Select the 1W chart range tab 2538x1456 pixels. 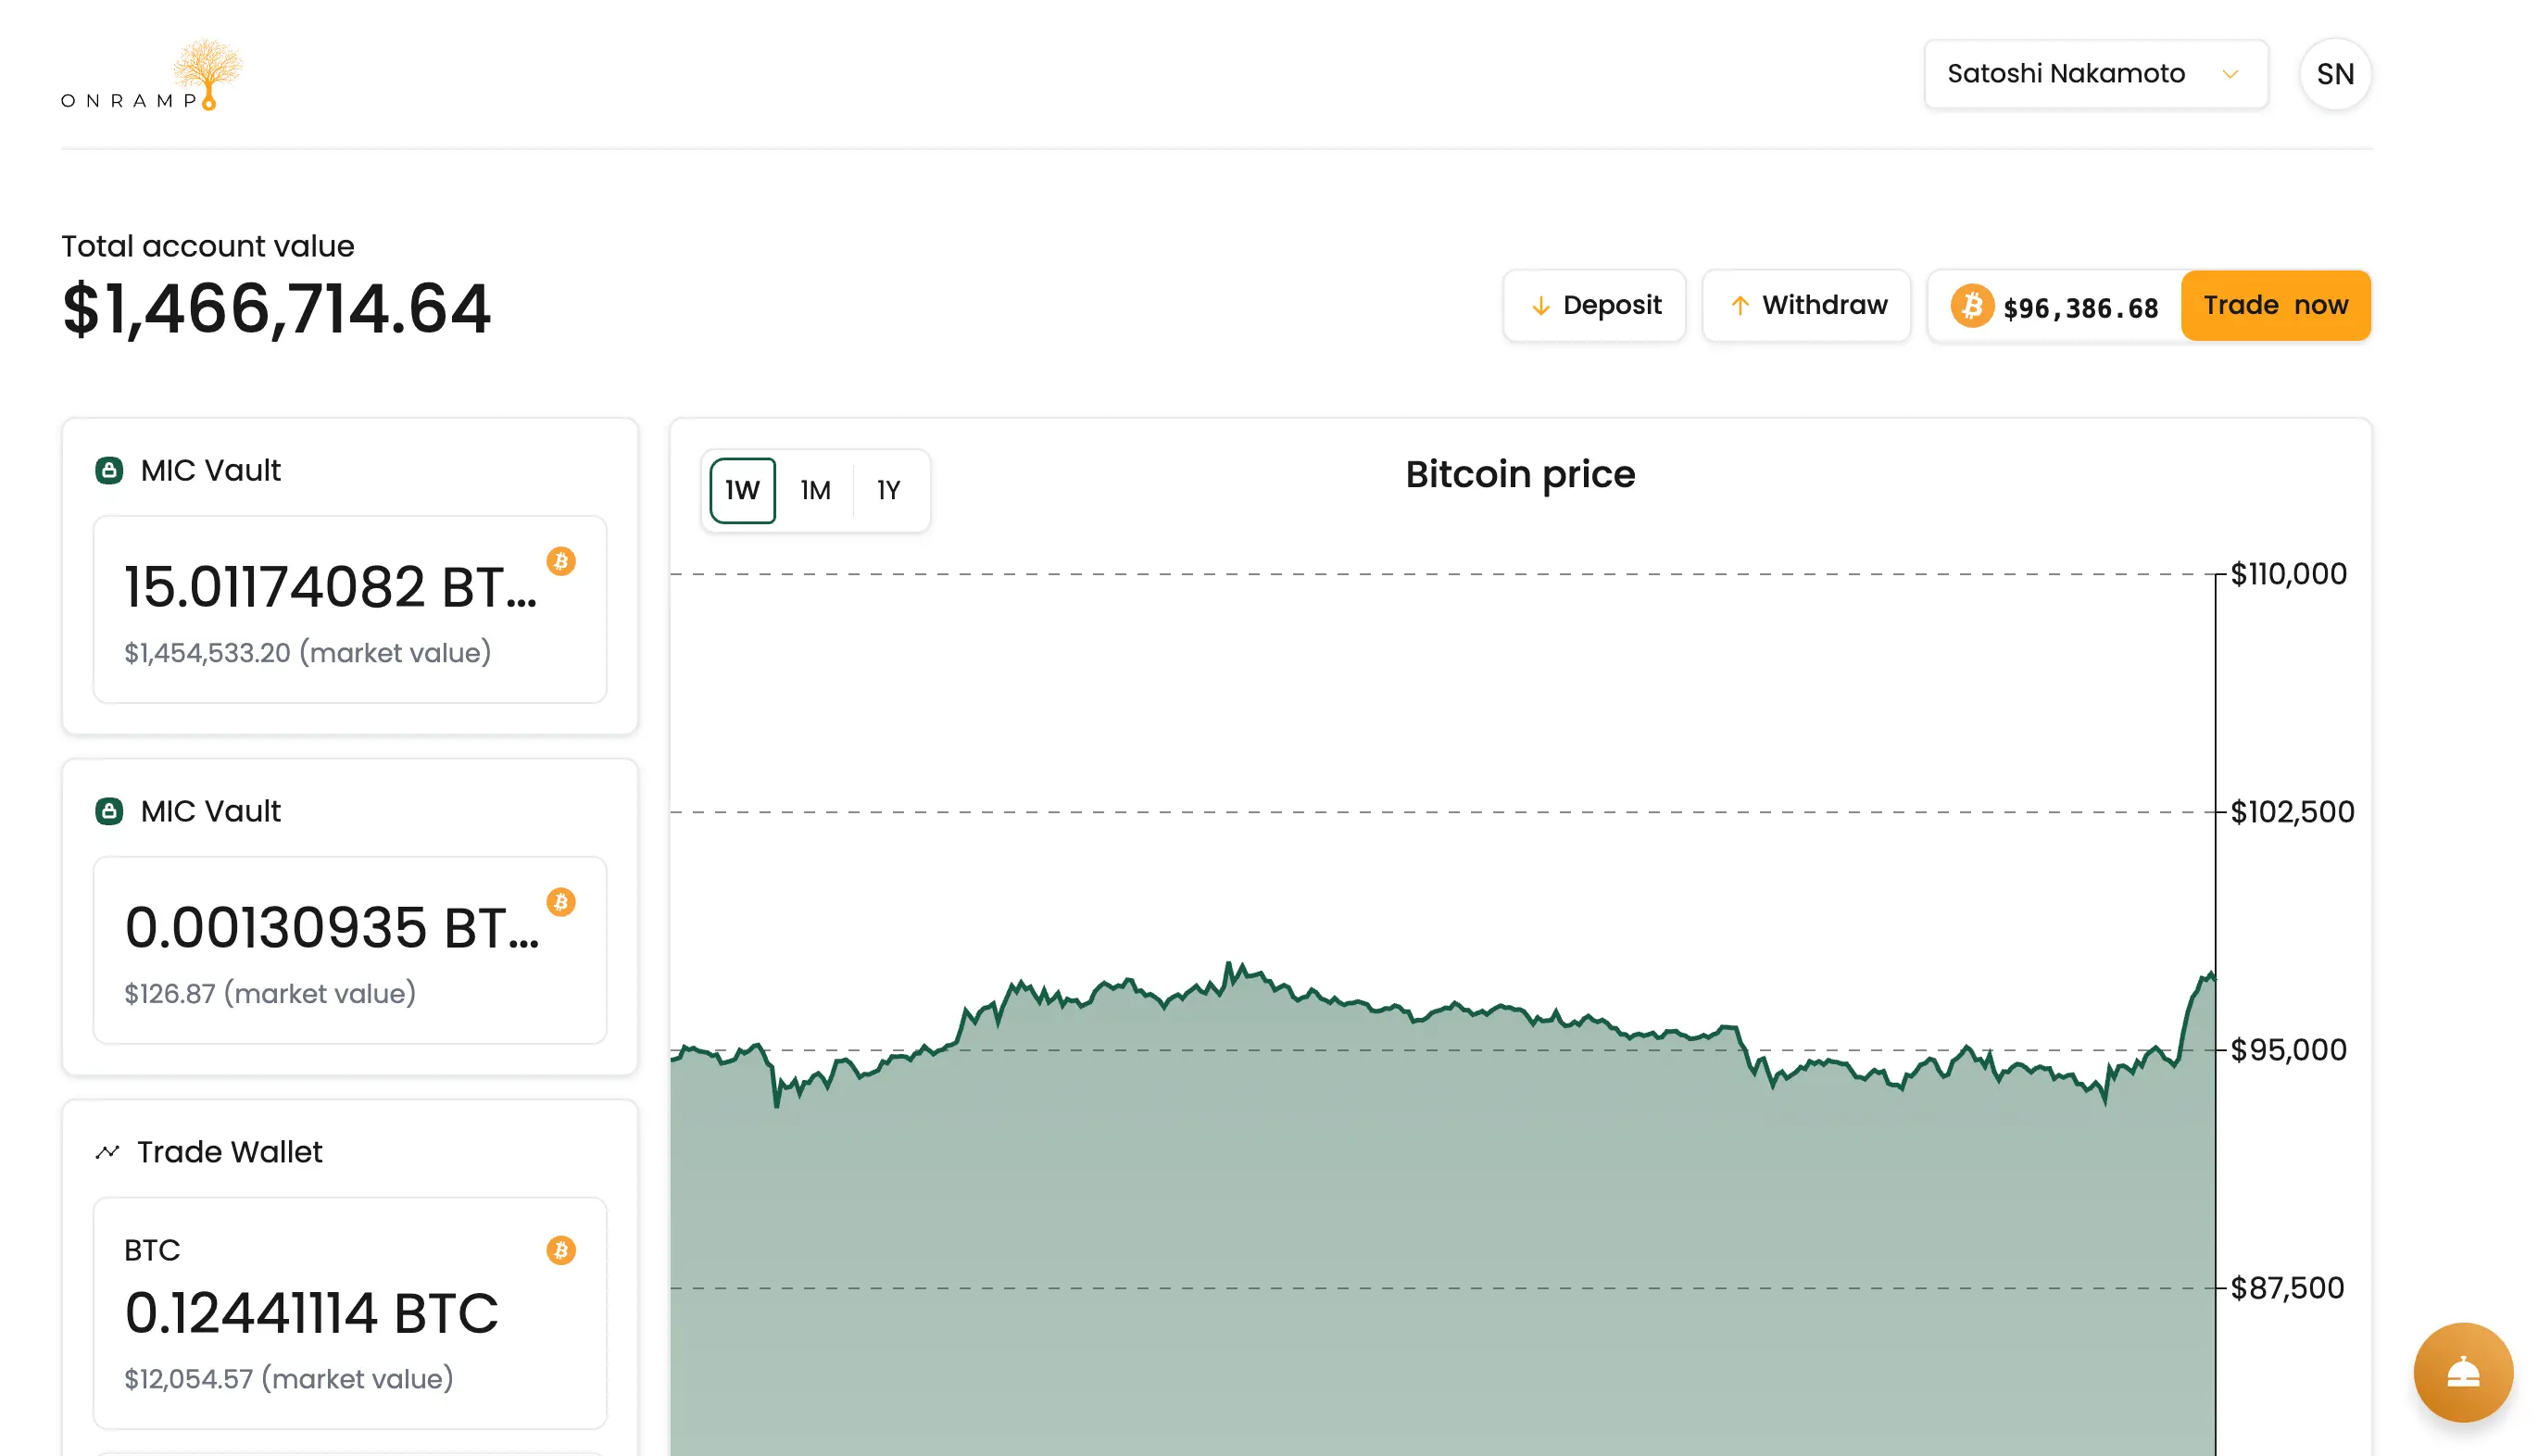742,490
